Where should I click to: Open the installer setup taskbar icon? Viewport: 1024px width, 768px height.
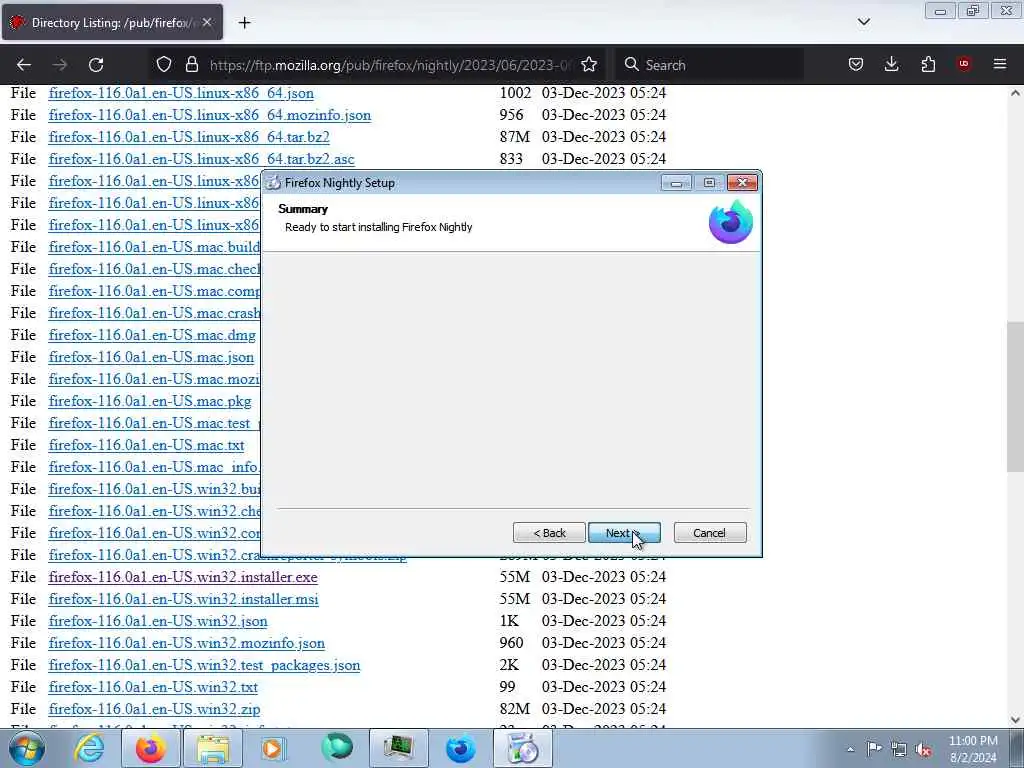(523, 748)
